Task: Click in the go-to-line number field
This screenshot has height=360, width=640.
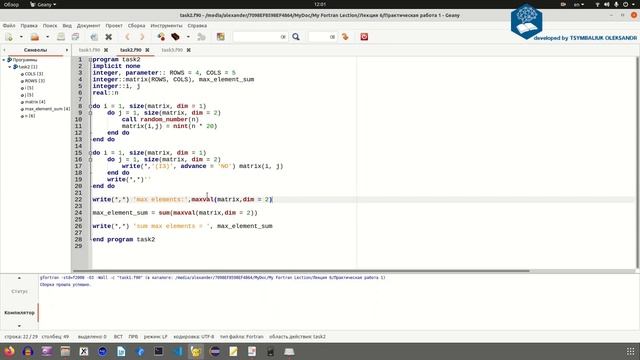Action: (322, 37)
